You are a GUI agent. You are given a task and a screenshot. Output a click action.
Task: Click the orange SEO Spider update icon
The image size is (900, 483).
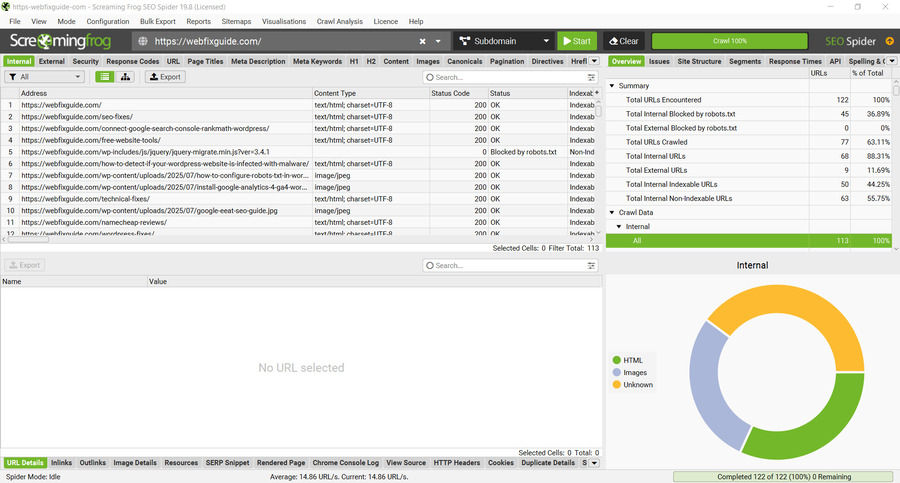tap(889, 41)
